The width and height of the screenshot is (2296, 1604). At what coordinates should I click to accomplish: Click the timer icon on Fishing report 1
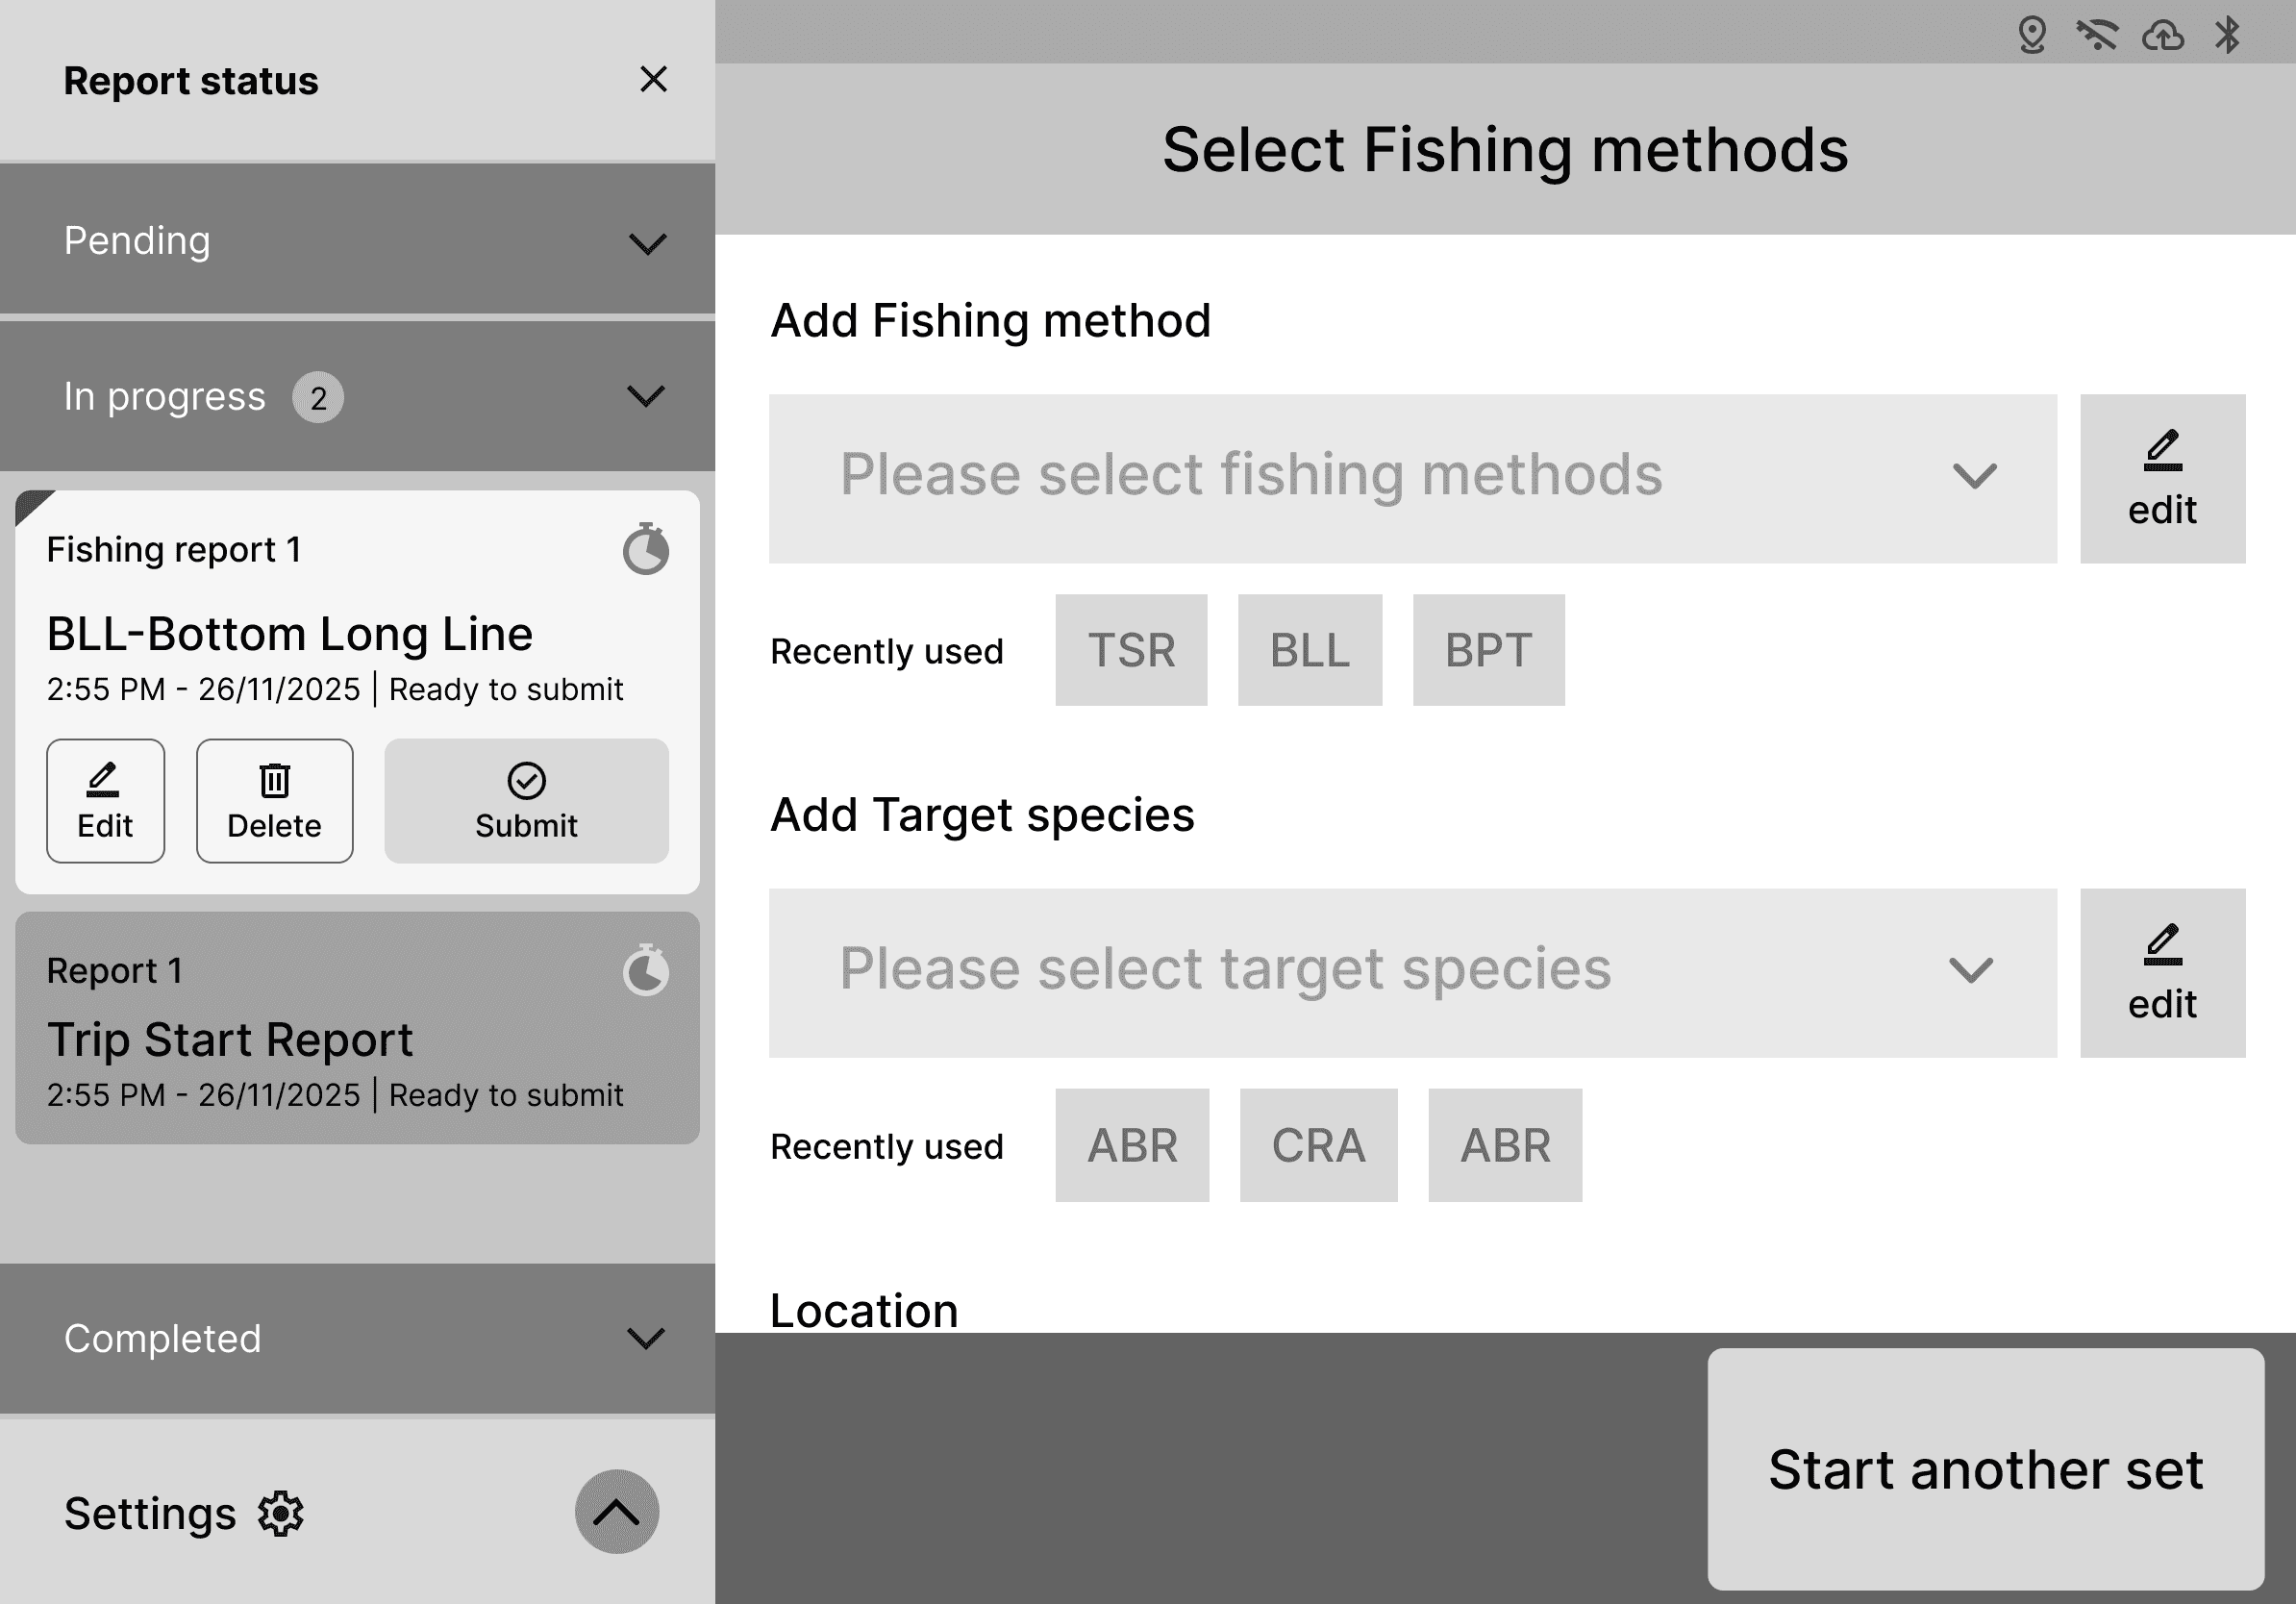coord(646,549)
